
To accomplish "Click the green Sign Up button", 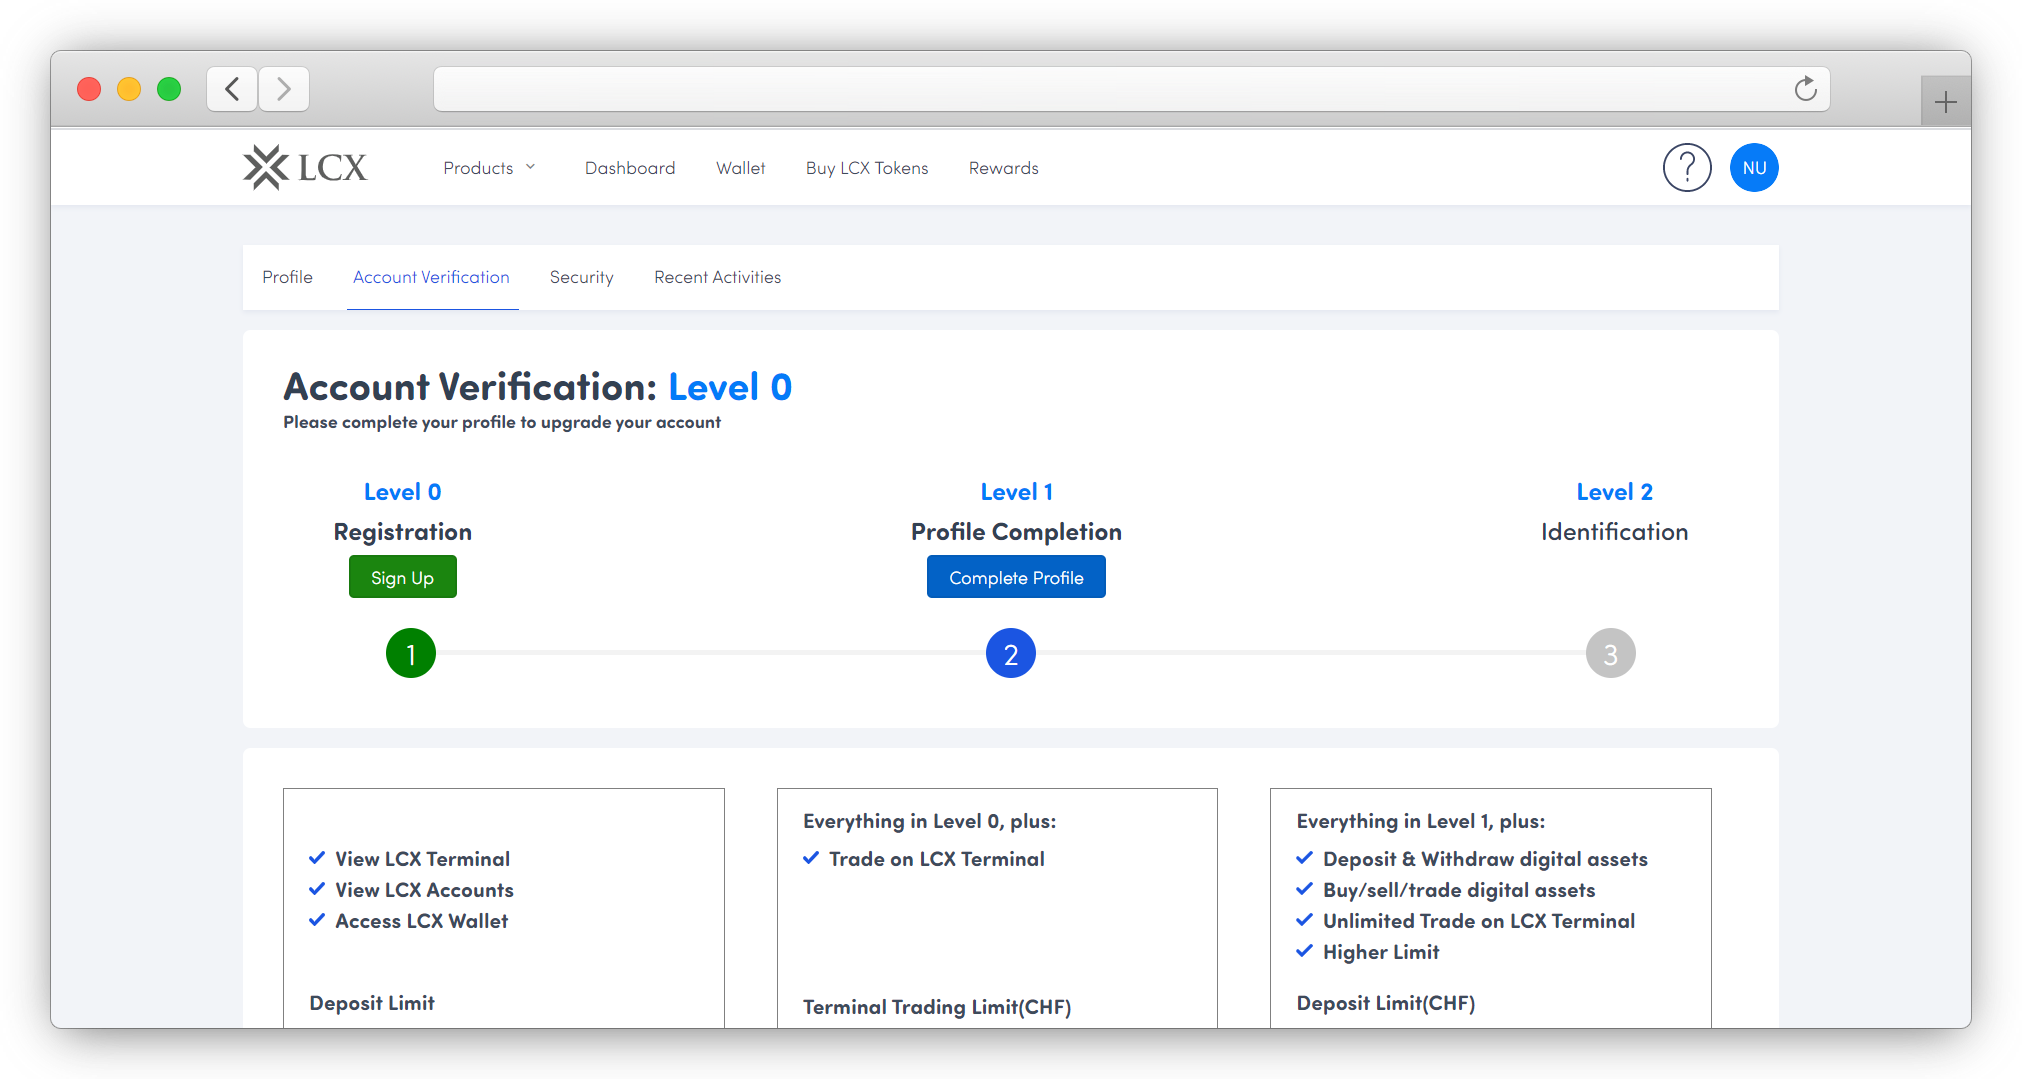I will coord(403,577).
